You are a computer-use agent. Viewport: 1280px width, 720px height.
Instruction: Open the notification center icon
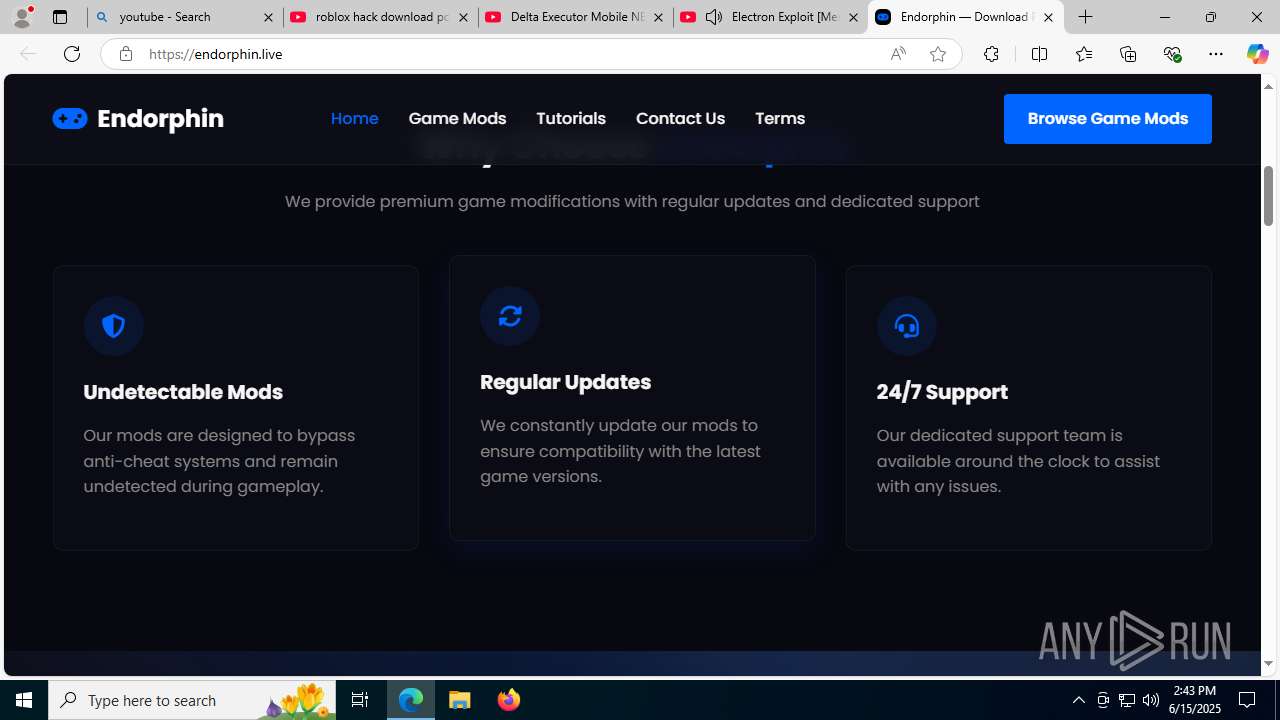point(1247,700)
